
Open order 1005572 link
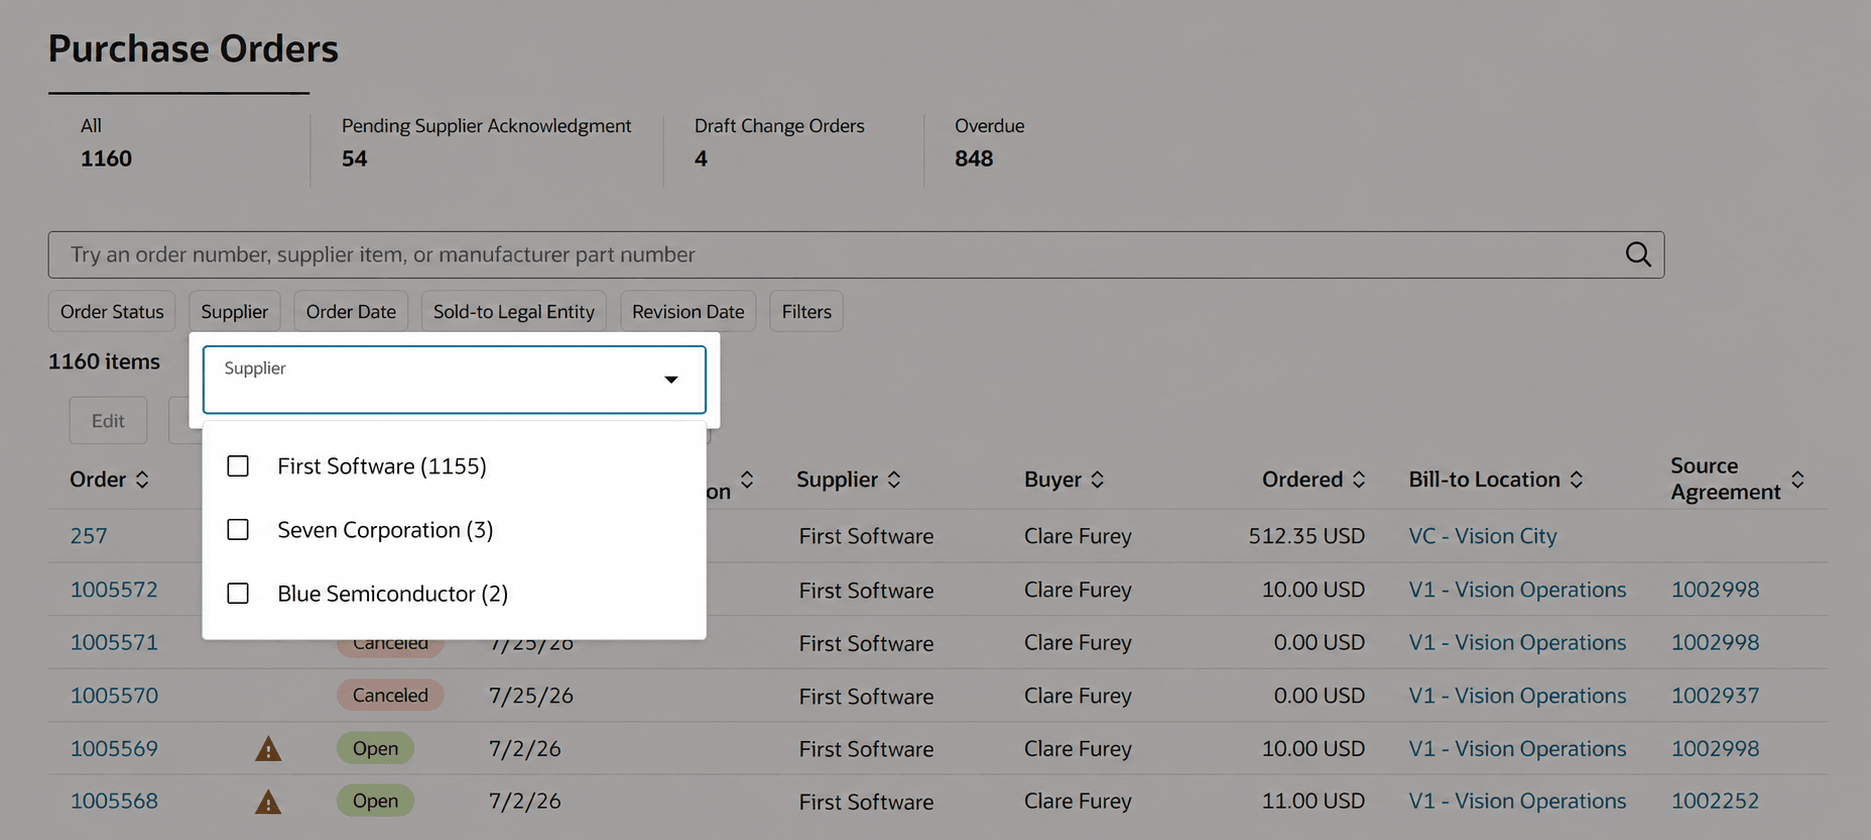point(114,590)
